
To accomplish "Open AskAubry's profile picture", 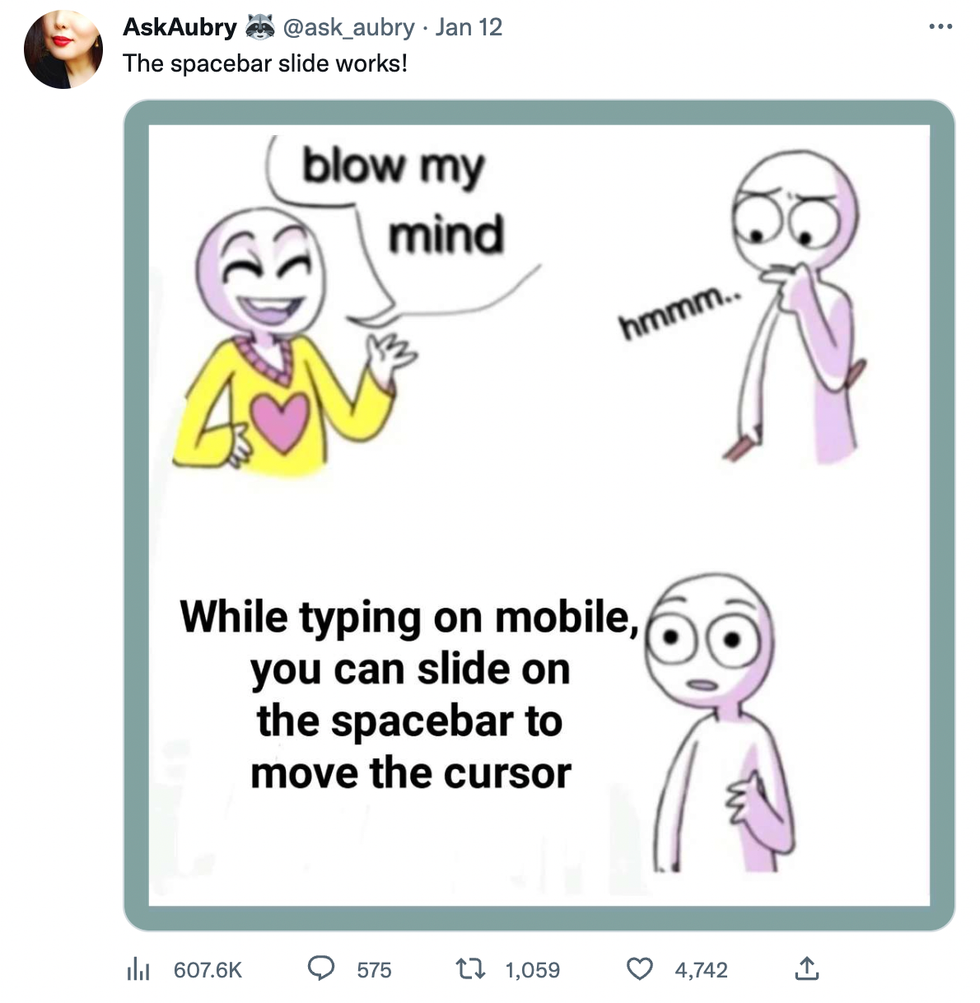I will (x=63, y=50).
